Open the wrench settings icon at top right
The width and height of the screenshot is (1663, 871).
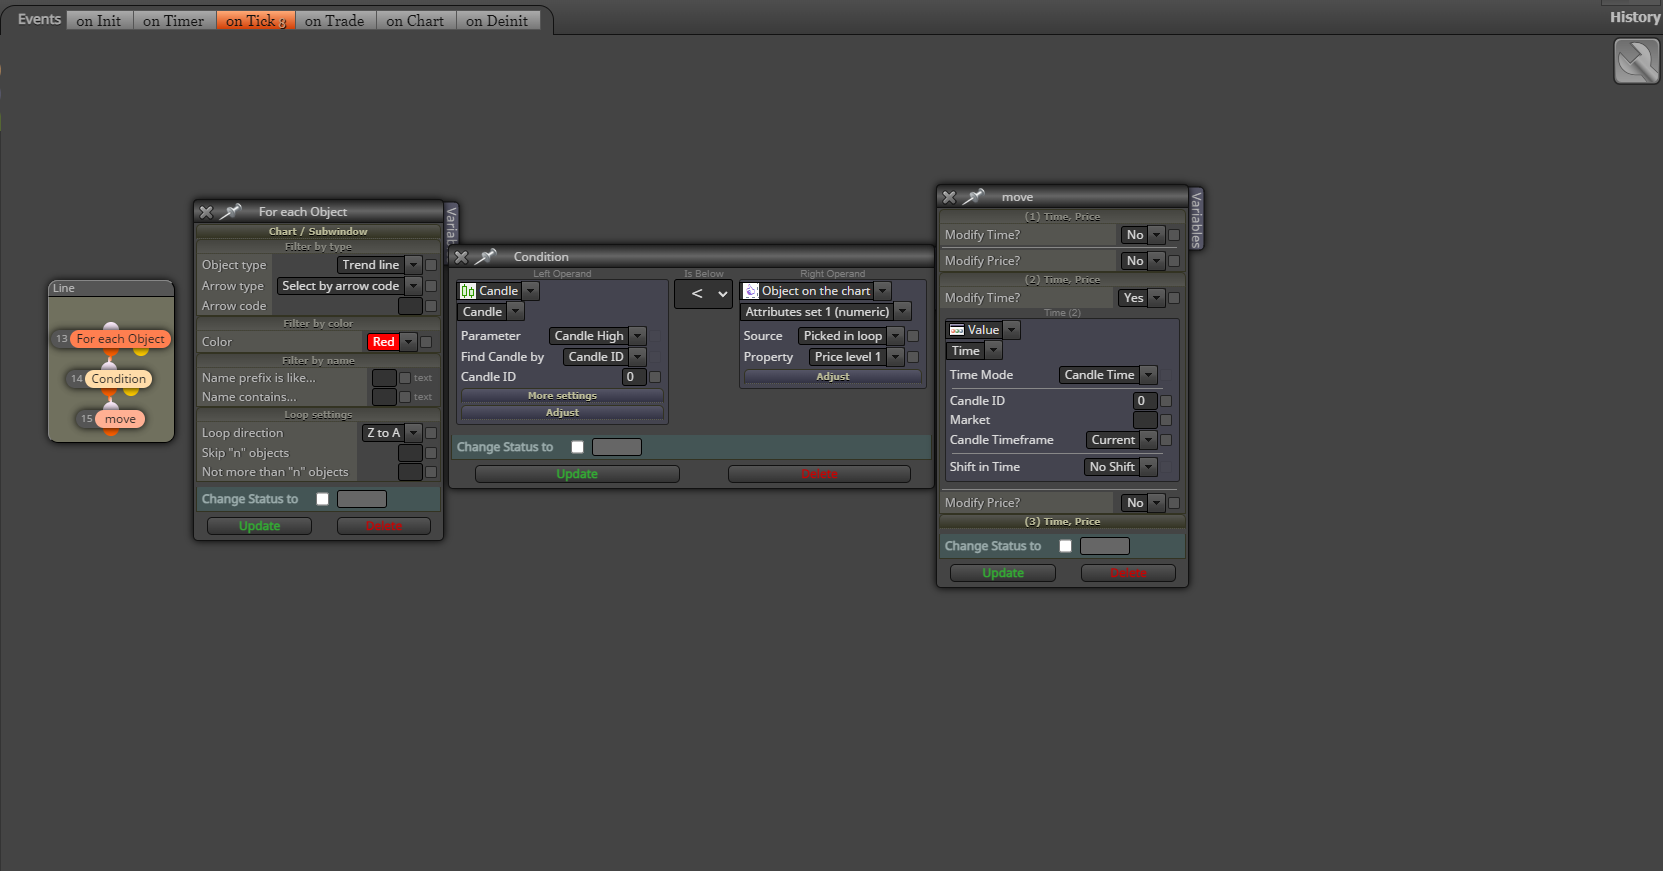click(1637, 61)
